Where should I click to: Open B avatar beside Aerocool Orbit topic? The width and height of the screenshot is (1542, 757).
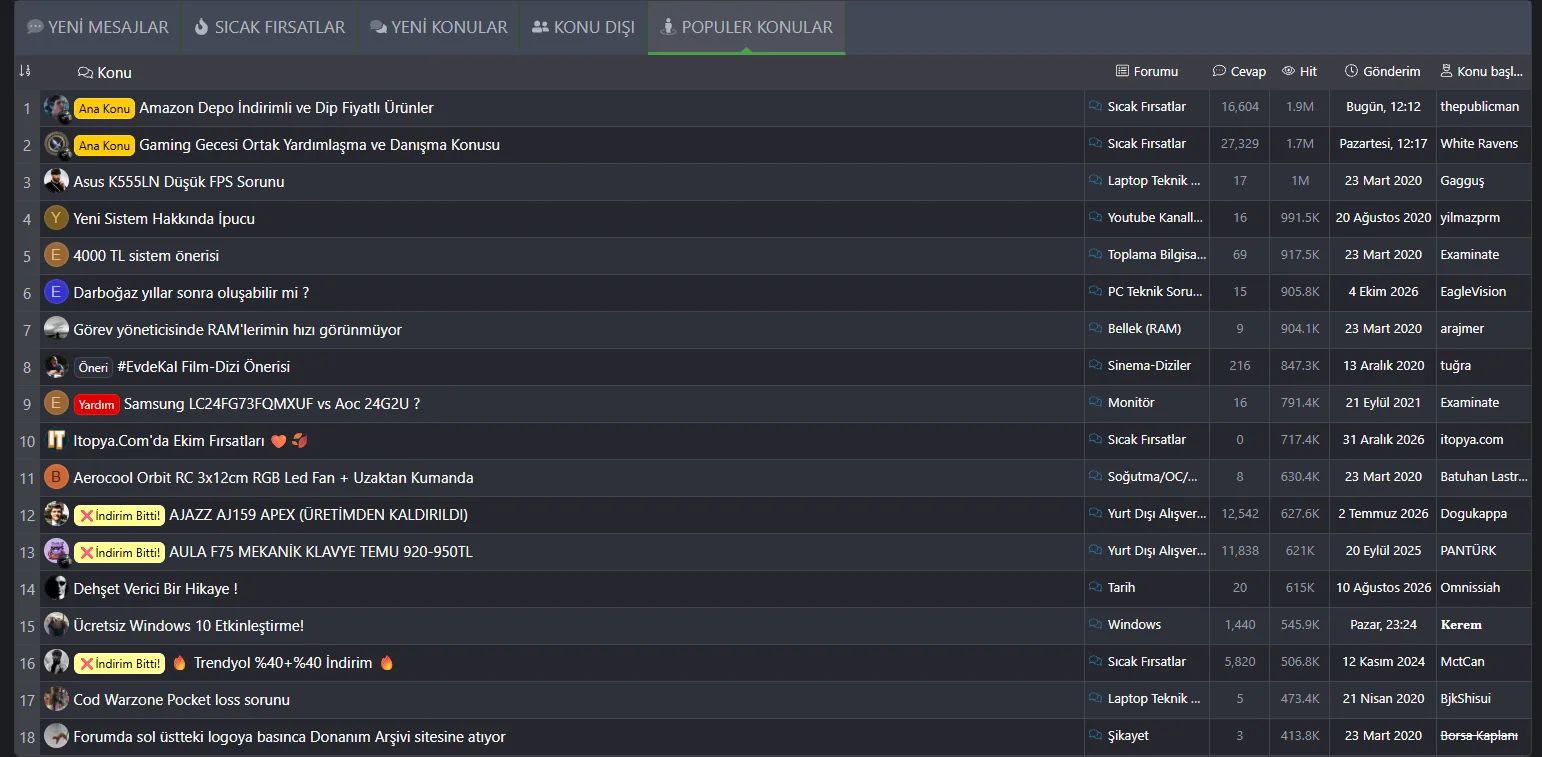56,477
